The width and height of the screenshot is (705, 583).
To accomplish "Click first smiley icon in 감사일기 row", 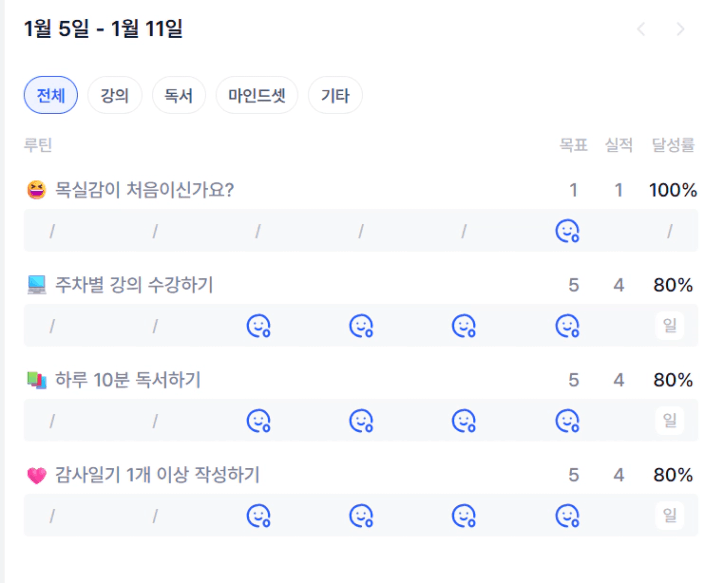I will coord(259,516).
